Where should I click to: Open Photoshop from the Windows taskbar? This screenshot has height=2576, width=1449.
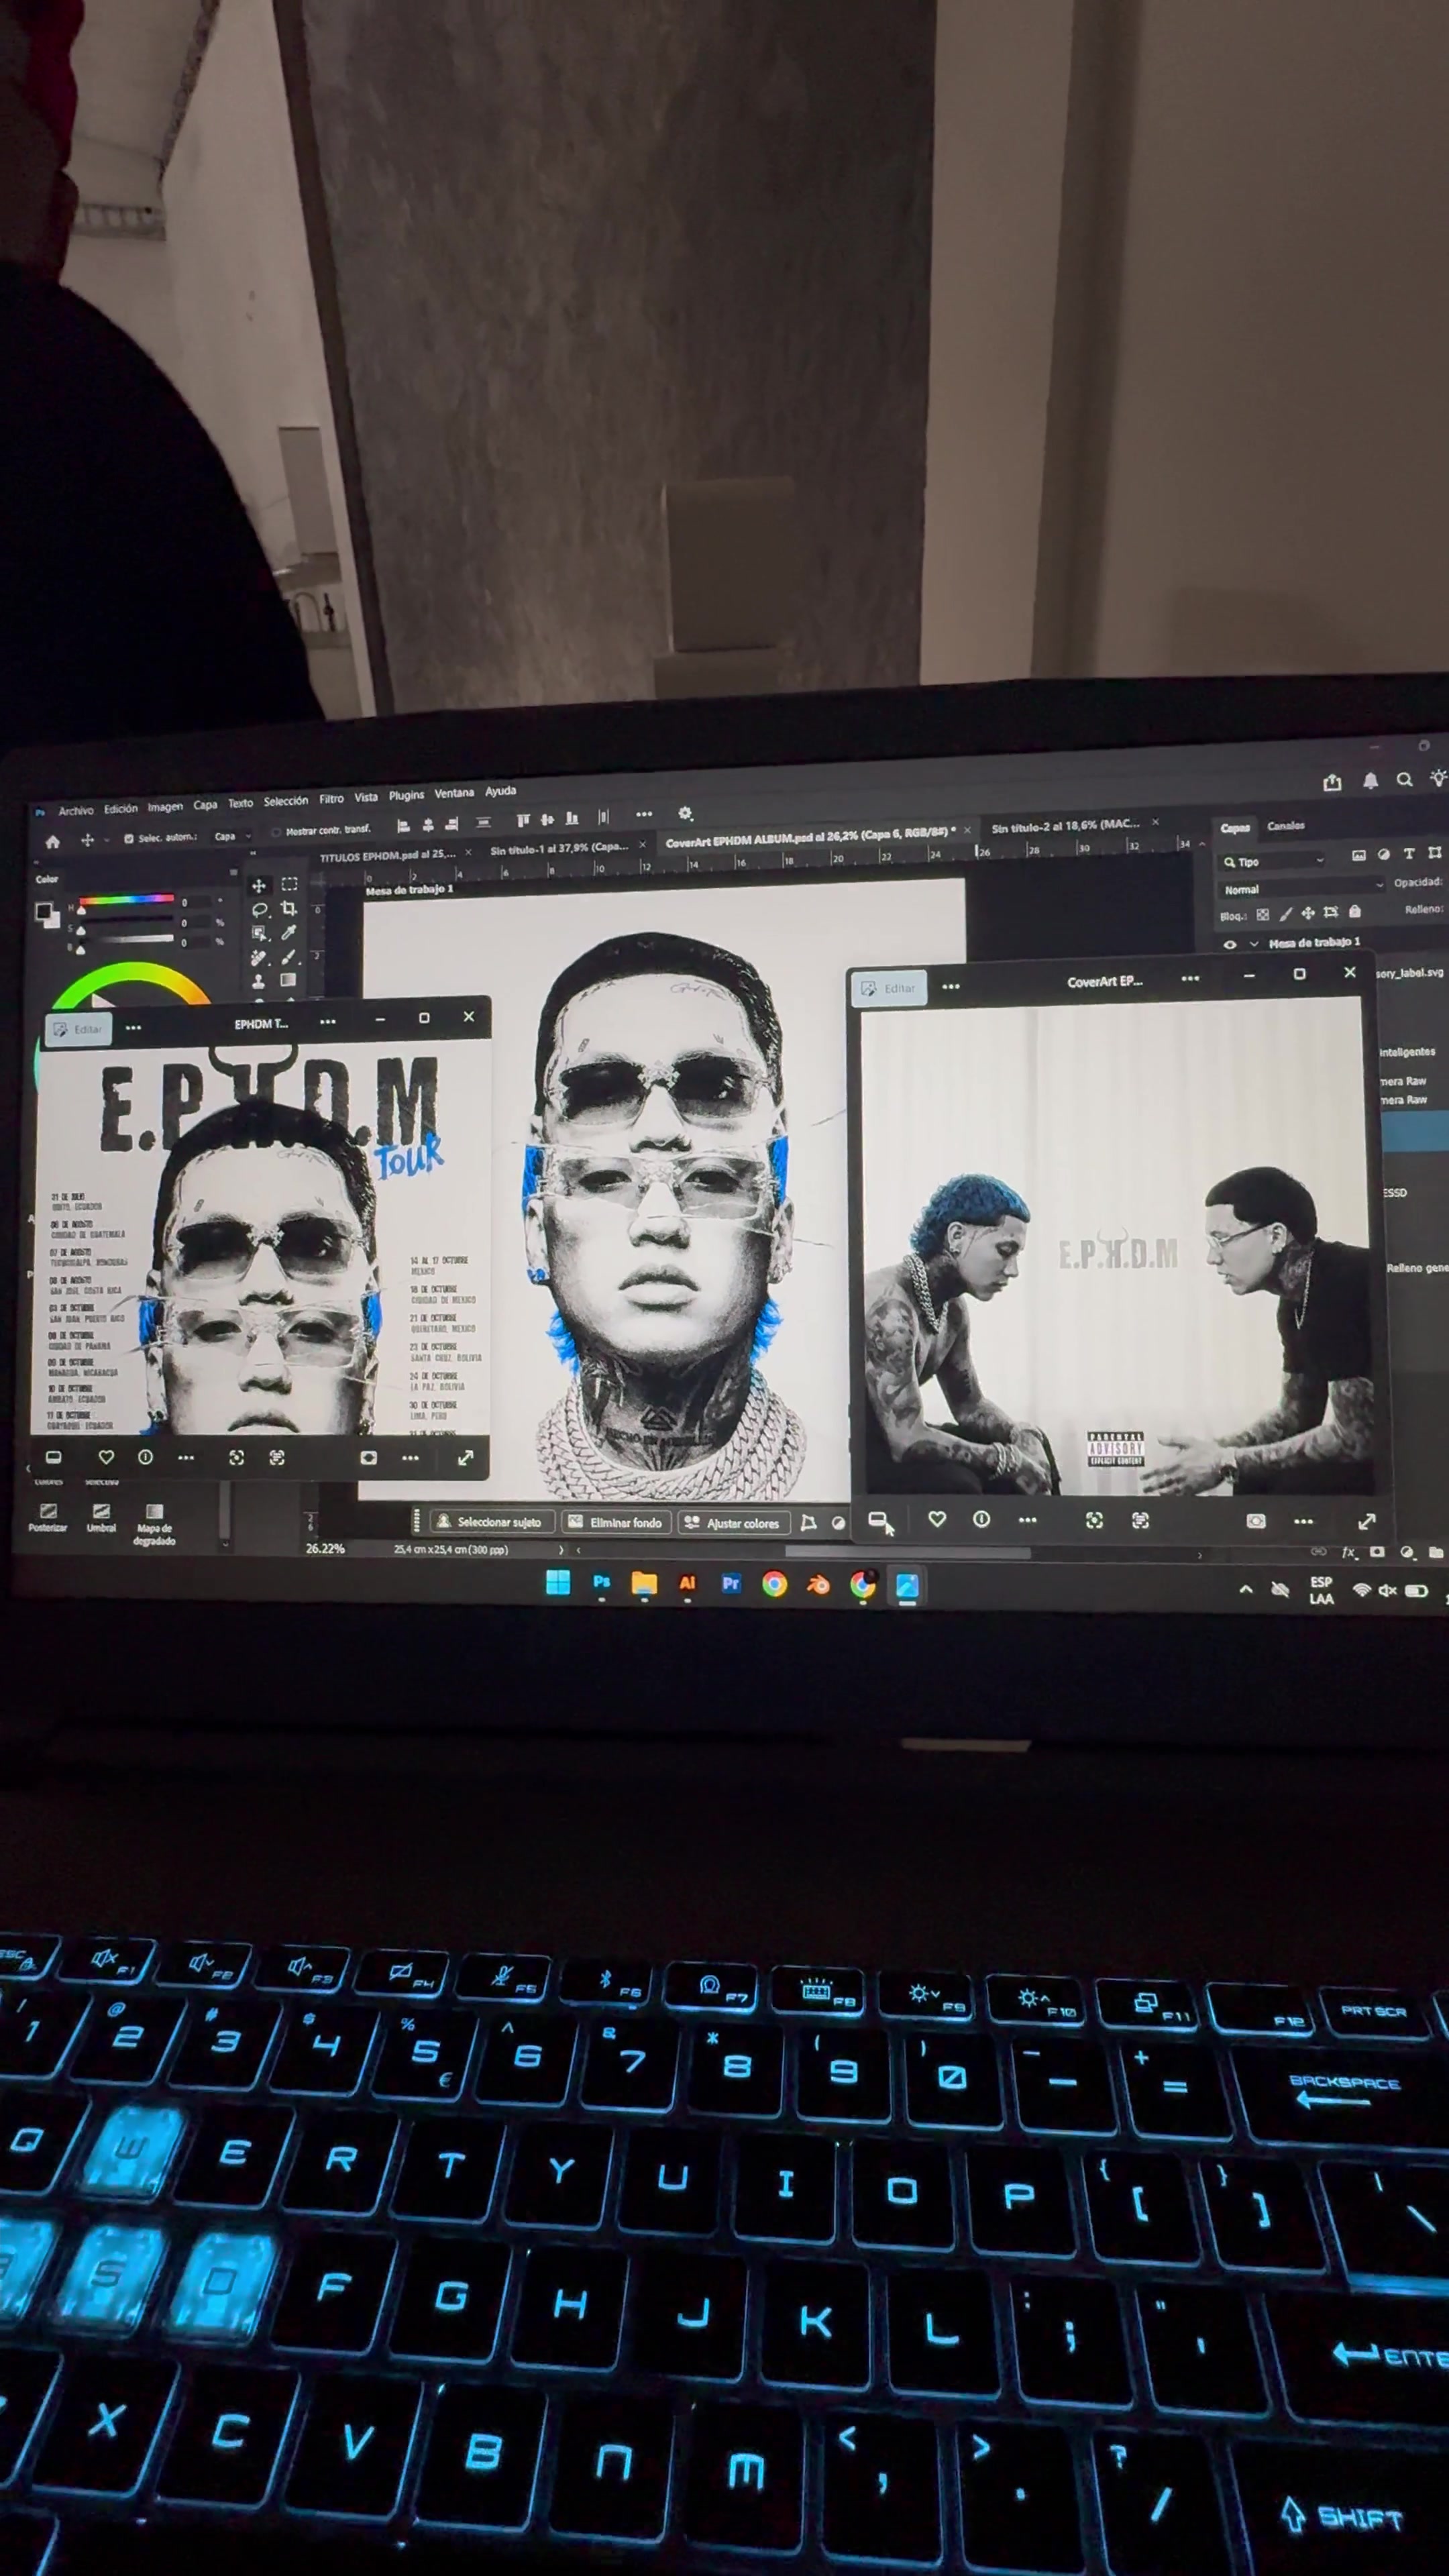pyautogui.click(x=601, y=1582)
